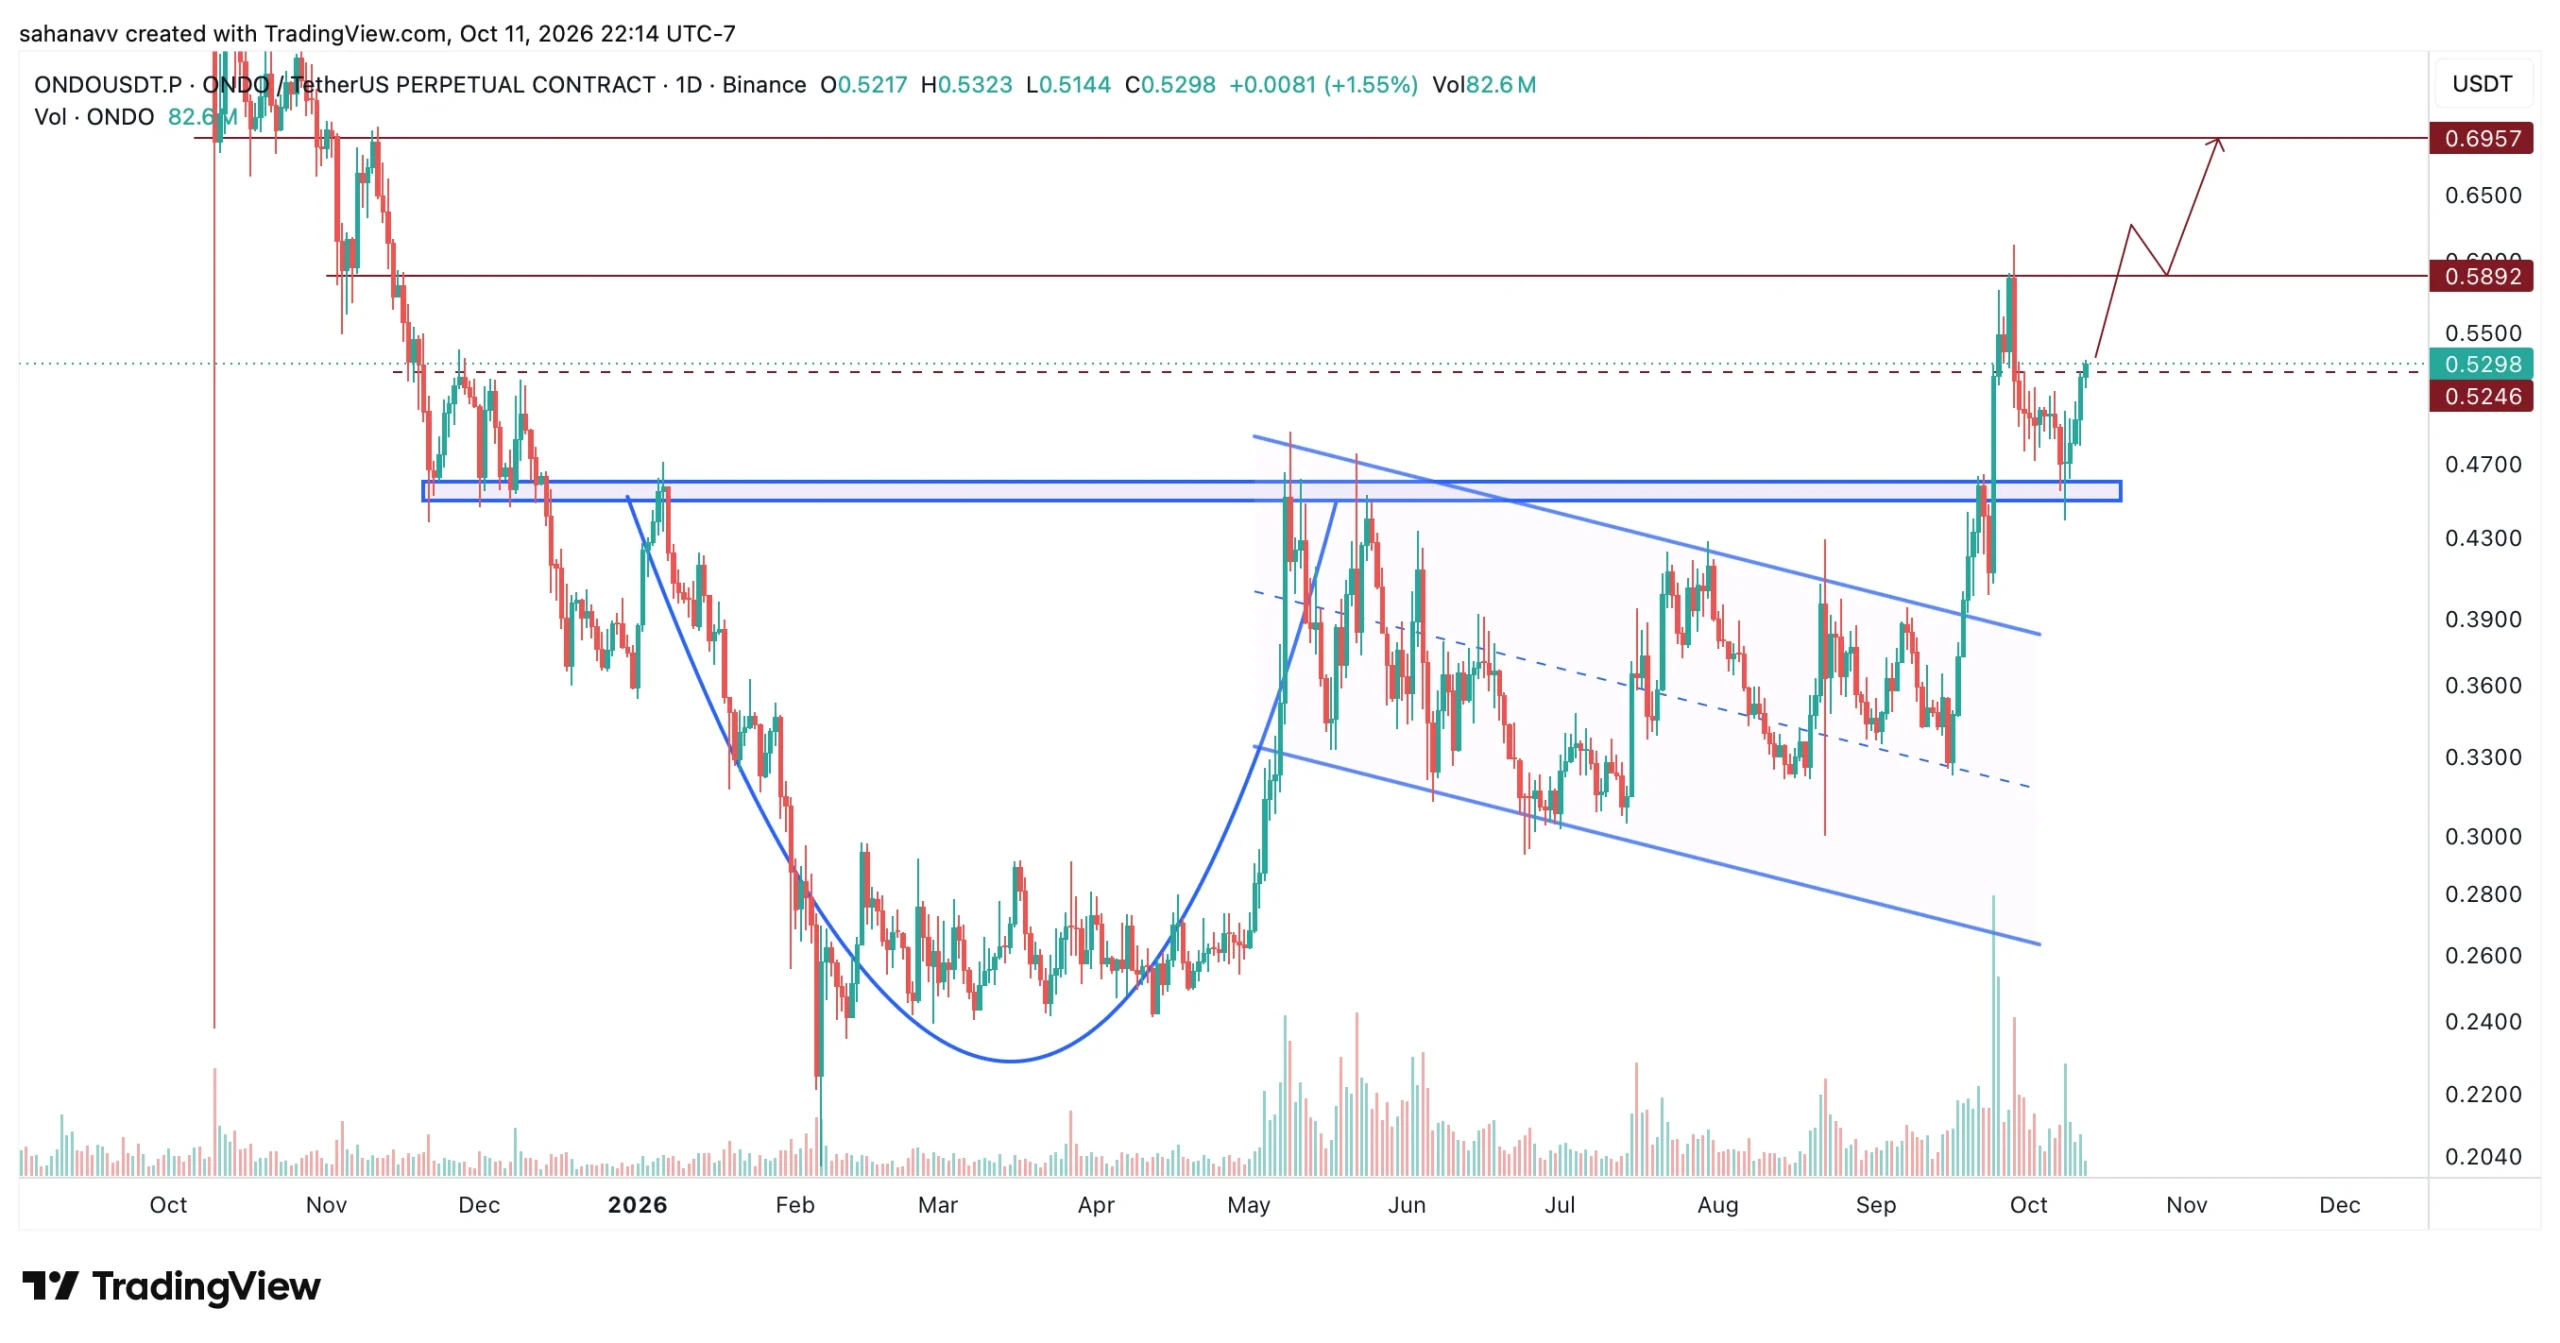The height and width of the screenshot is (1343, 2560).
Task: Click the 0.6957 price level label
Action: (x=2482, y=138)
